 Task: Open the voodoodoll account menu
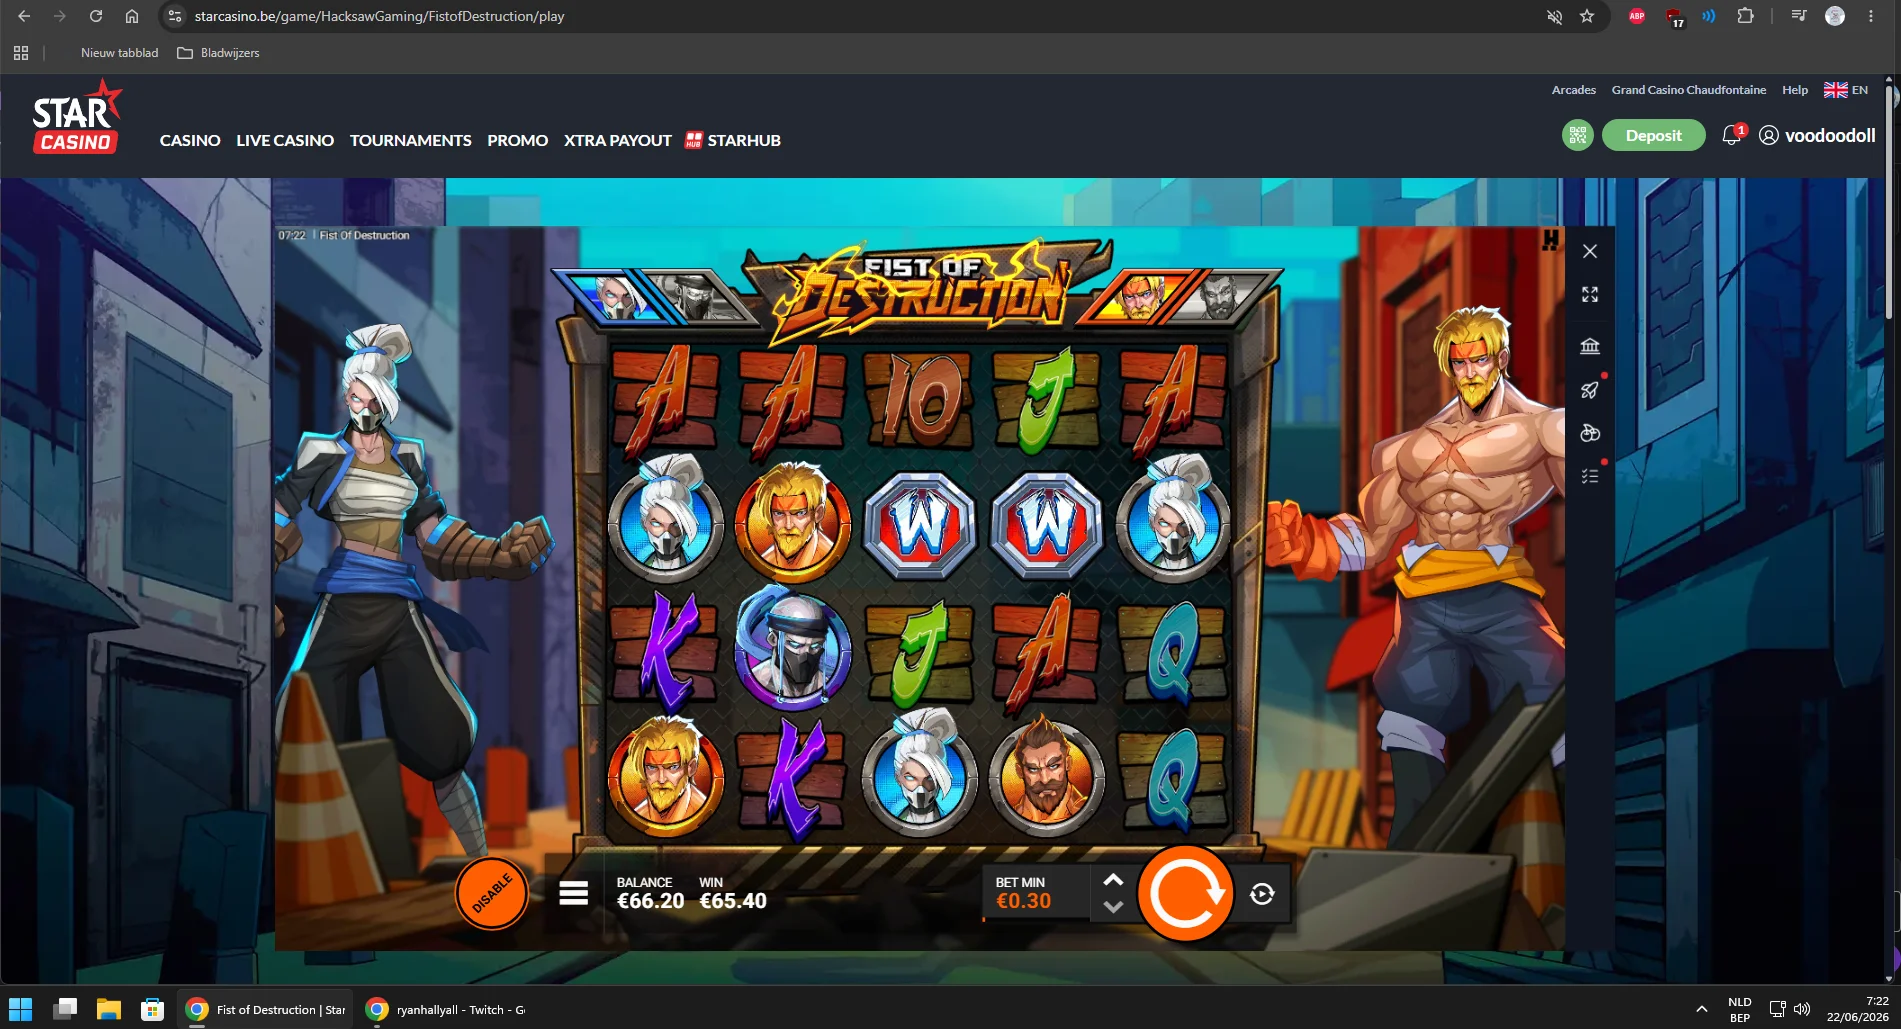(1817, 135)
